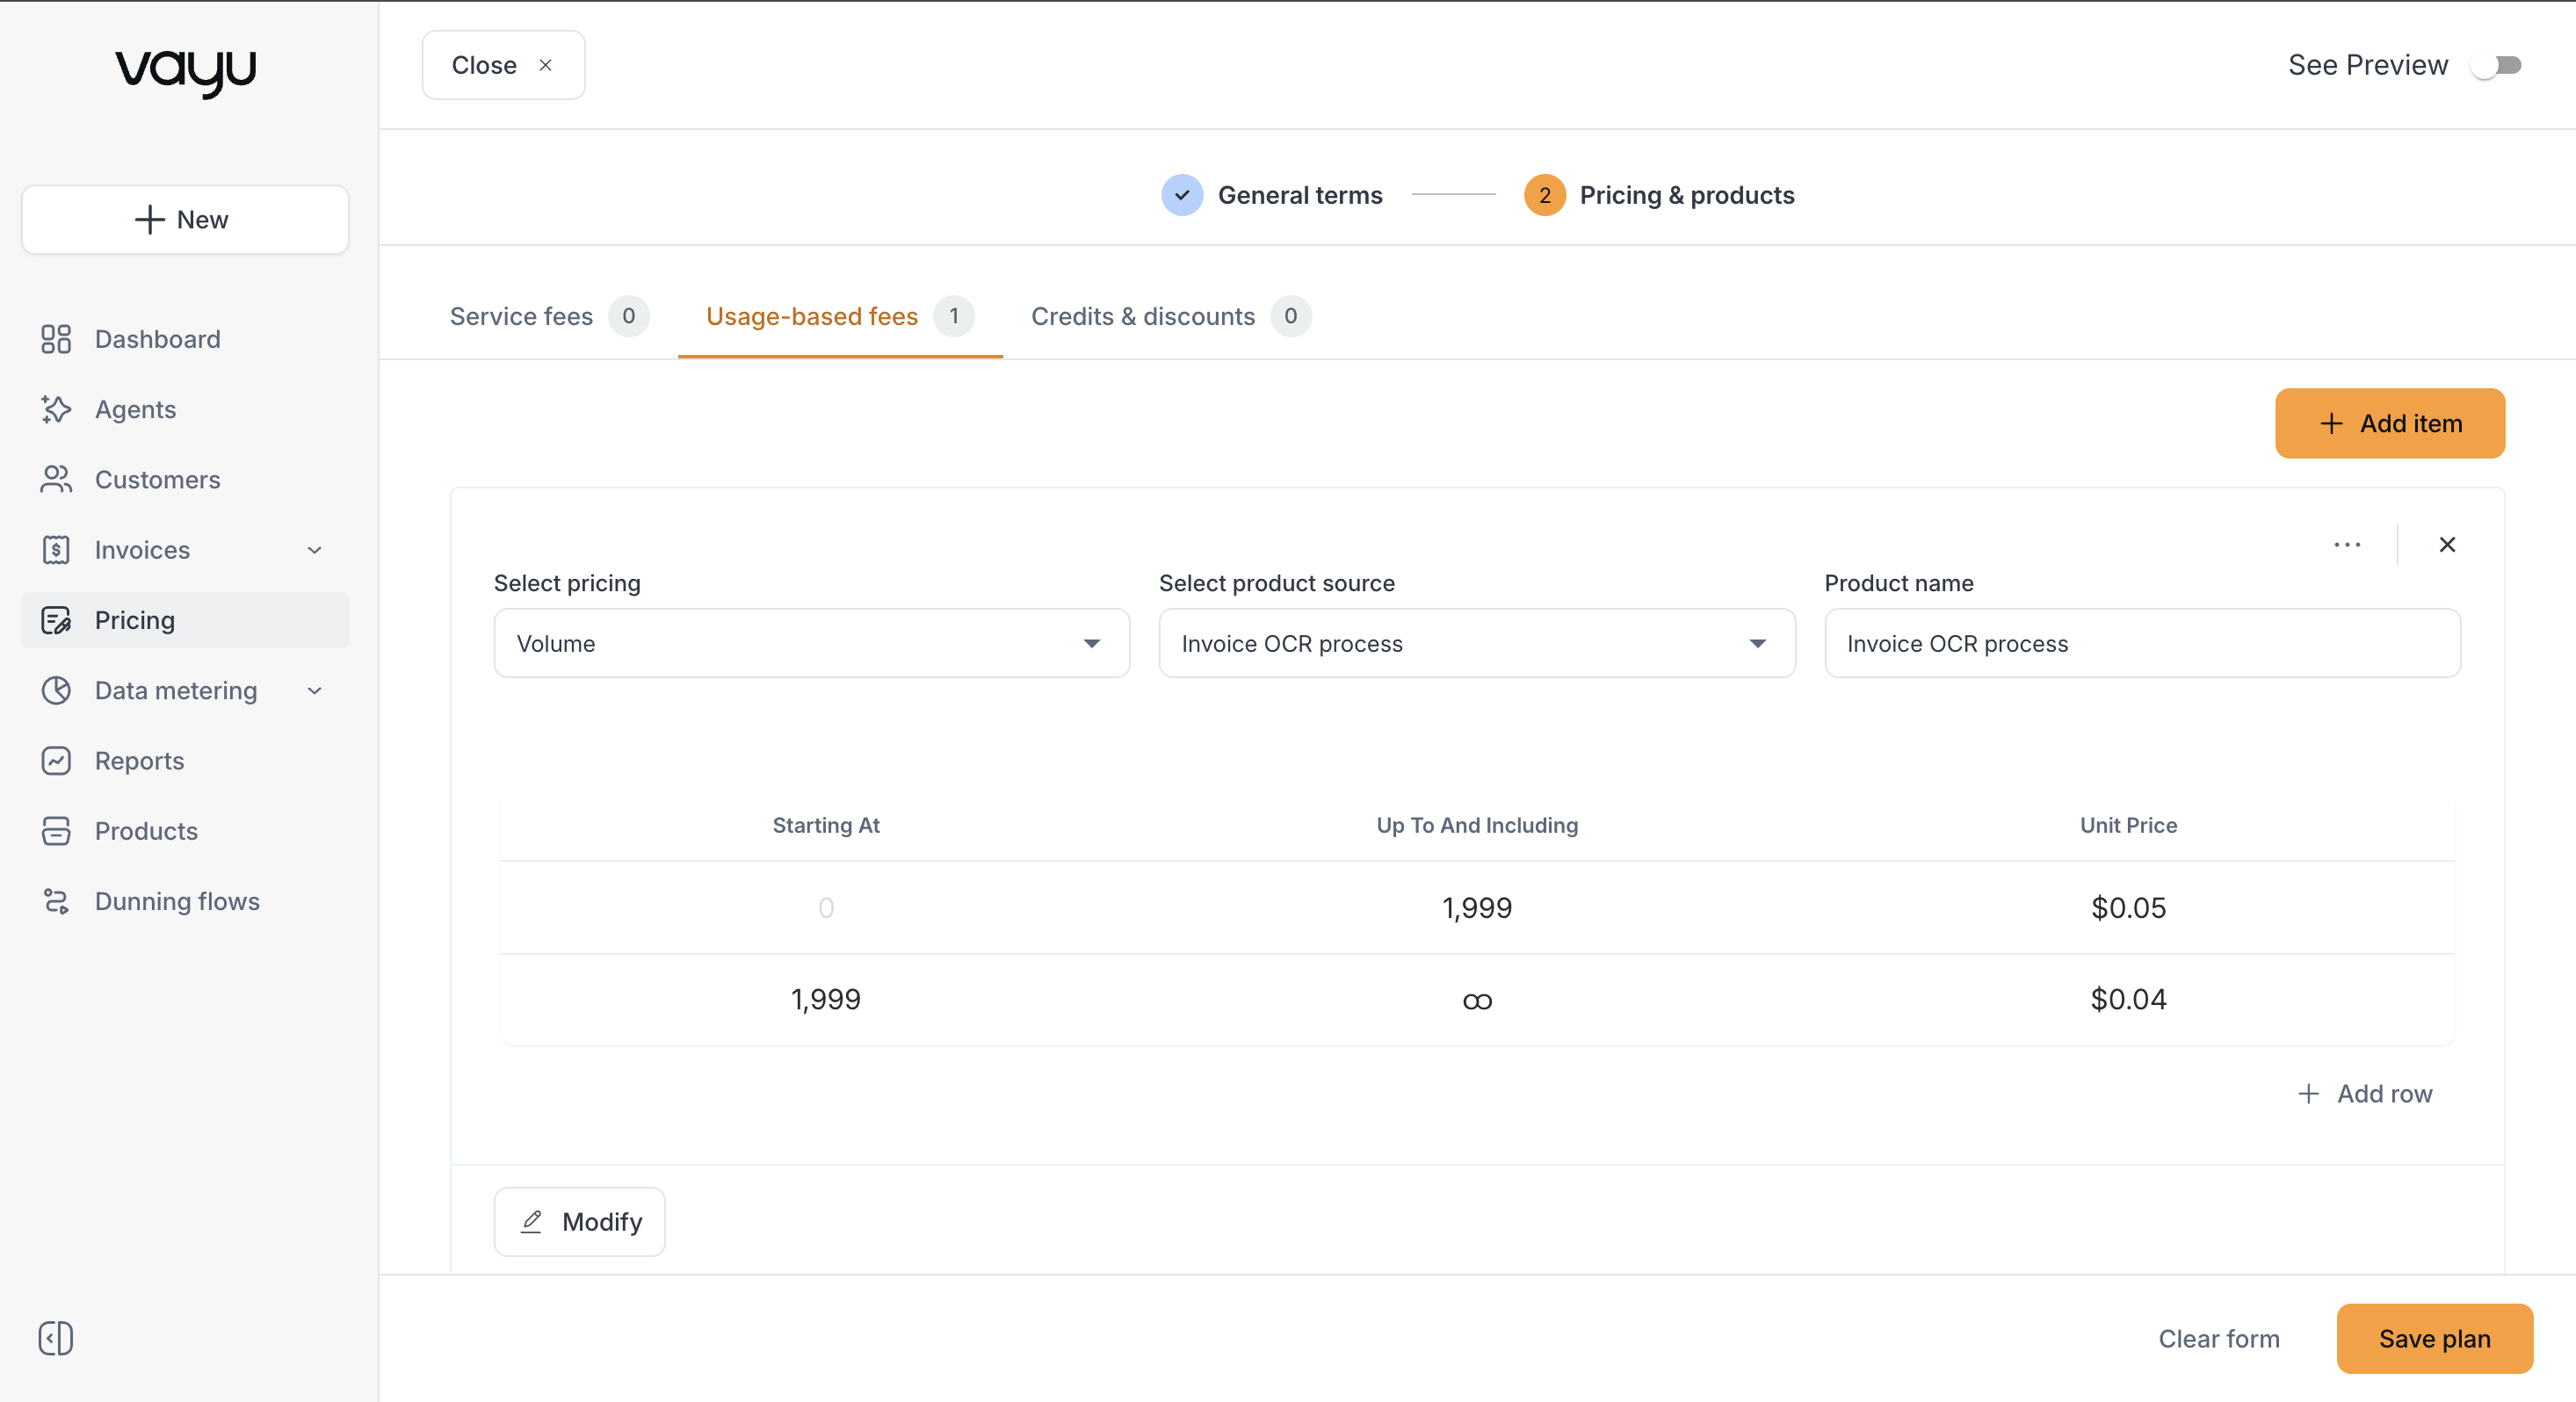
Task: Open the Select product source dropdown
Action: [1477, 643]
